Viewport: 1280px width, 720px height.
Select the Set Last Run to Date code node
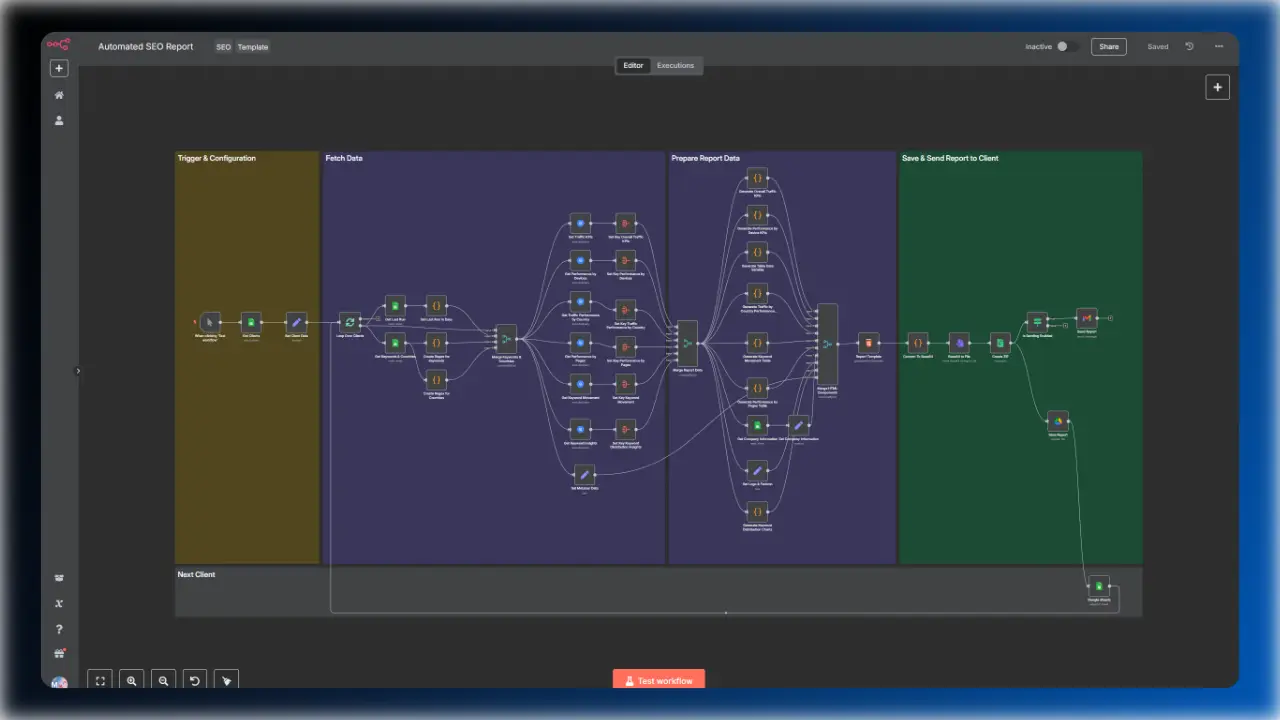pyautogui.click(x=436, y=305)
